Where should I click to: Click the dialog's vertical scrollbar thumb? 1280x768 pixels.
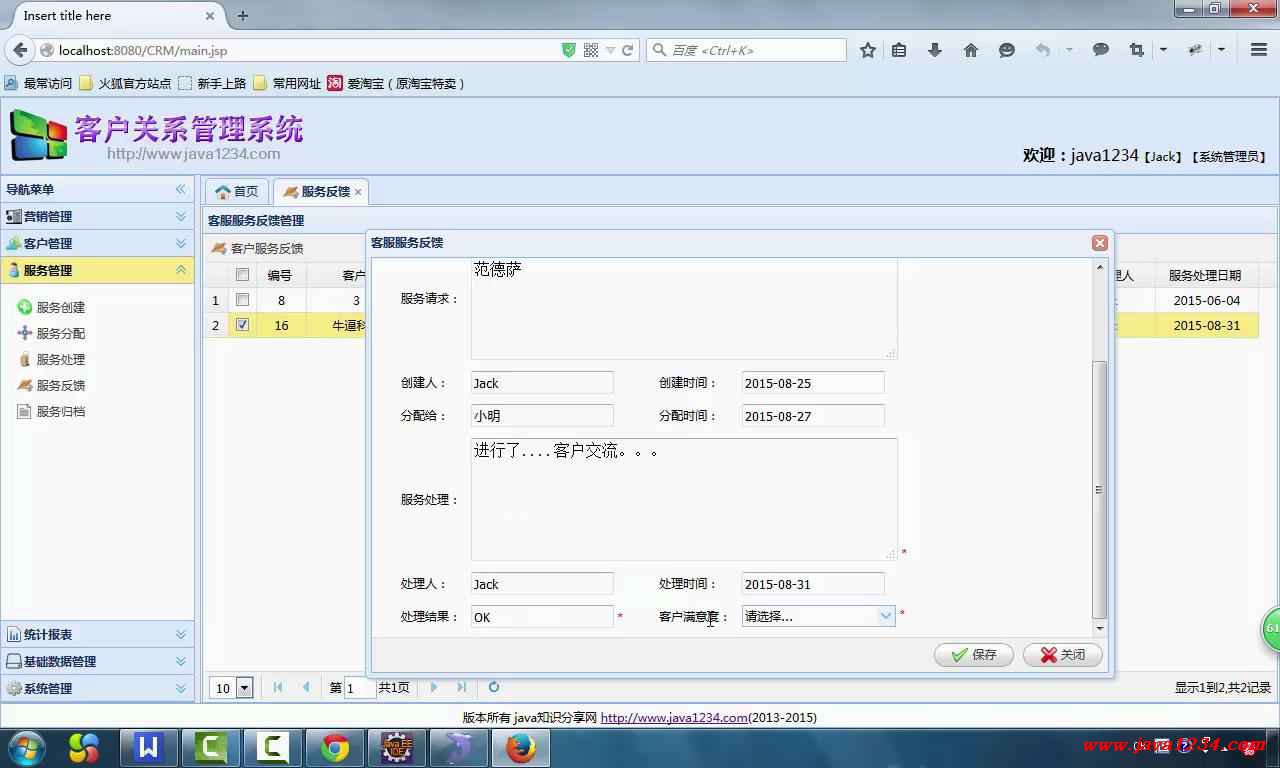point(1100,489)
